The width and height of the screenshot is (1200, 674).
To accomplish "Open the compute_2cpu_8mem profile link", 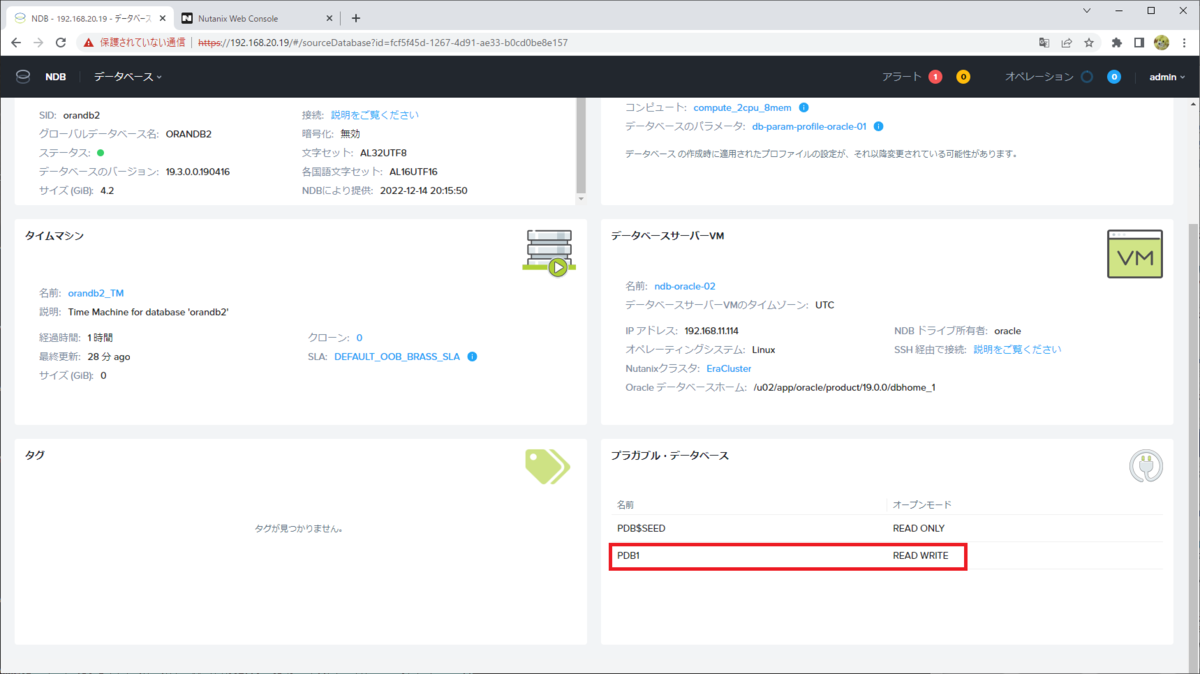I will pos(742,108).
